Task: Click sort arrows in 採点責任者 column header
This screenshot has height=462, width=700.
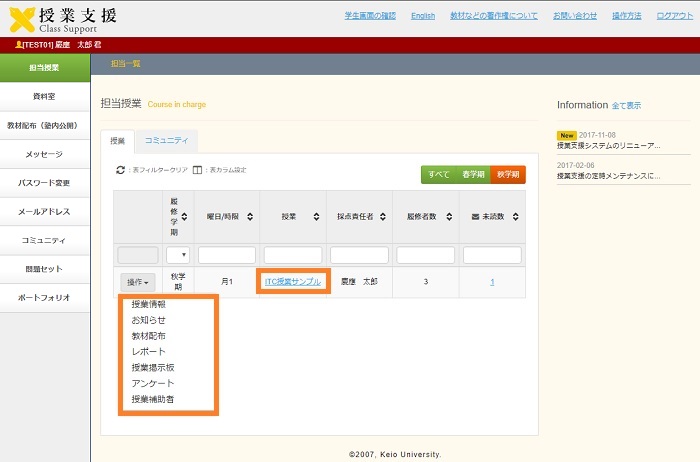Action: point(383,216)
